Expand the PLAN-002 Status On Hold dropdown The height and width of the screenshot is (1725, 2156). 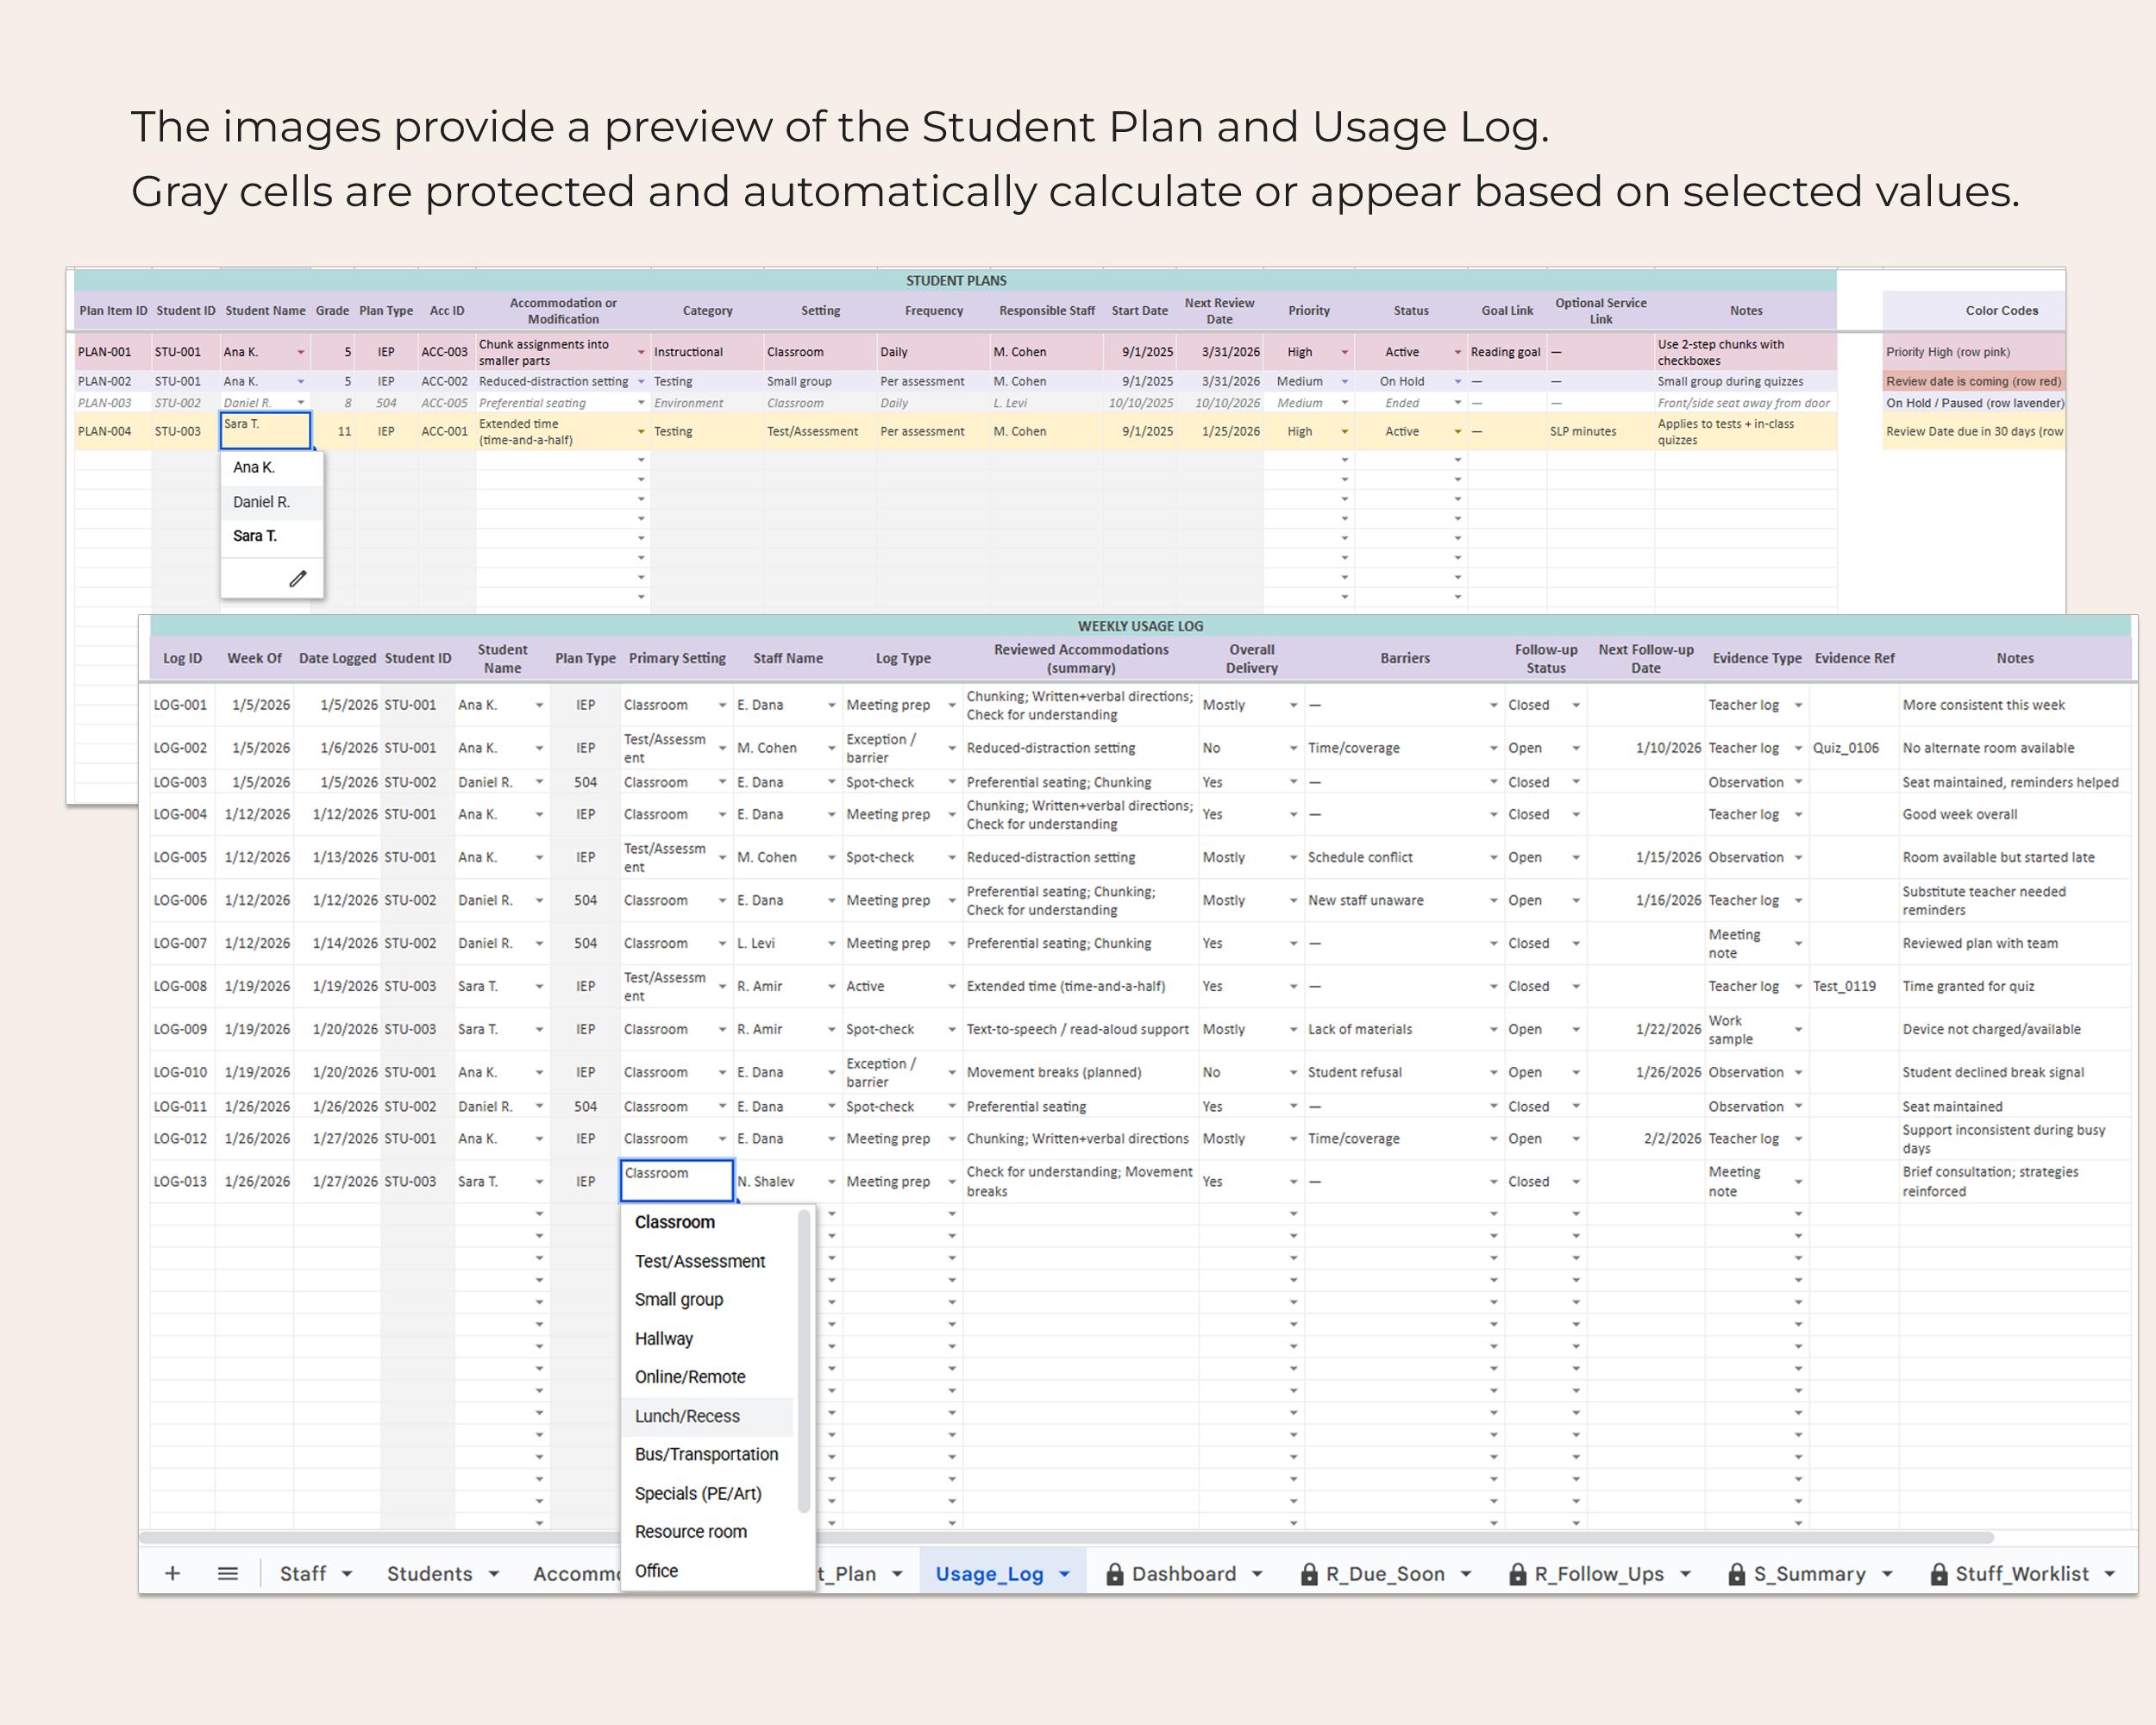(1457, 381)
